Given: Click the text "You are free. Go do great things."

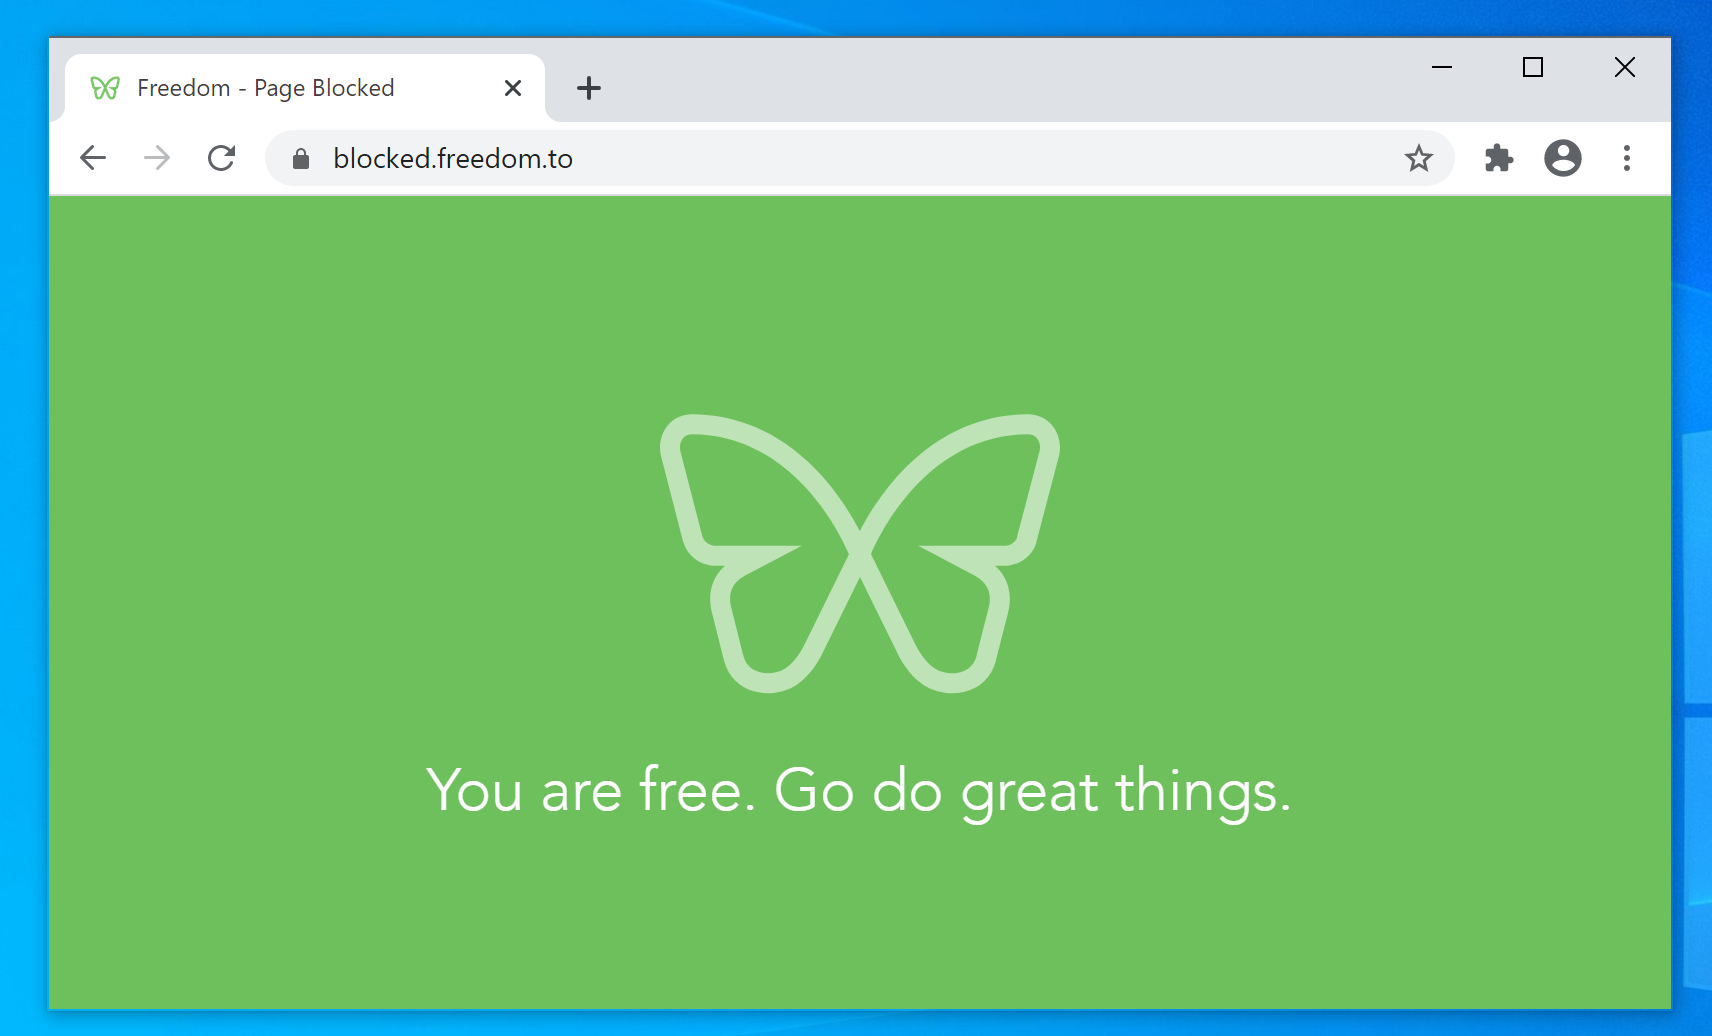Looking at the screenshot, I should pos(859,792).
